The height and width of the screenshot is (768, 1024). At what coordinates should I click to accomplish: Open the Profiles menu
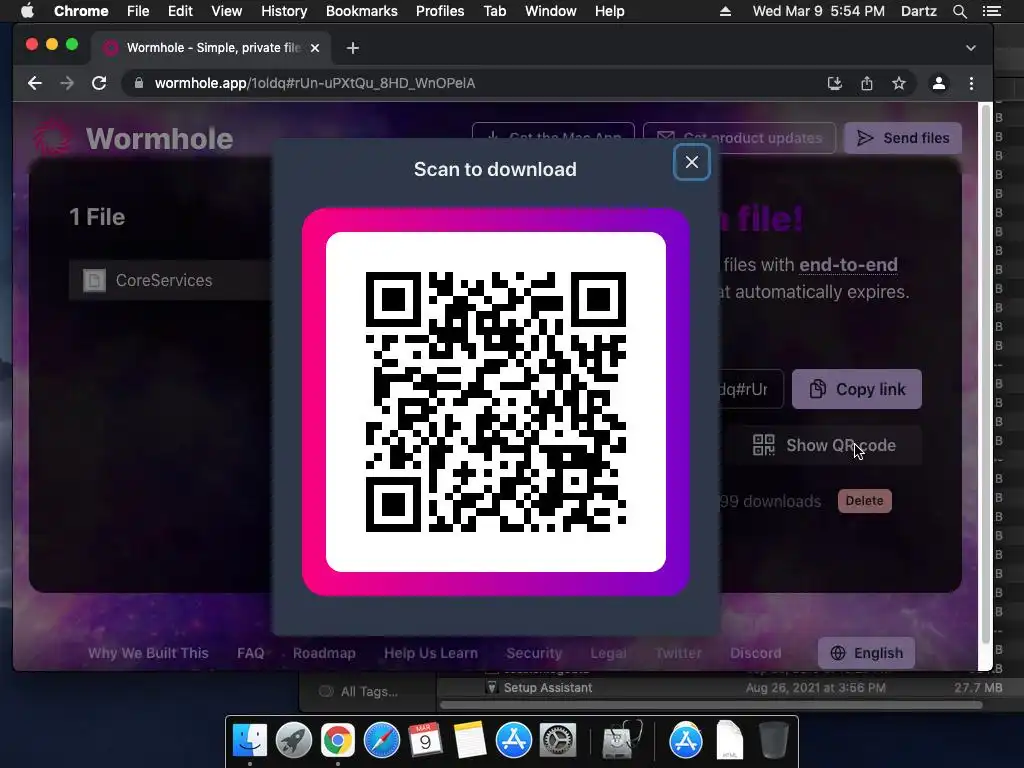click(x=440, y=11)
